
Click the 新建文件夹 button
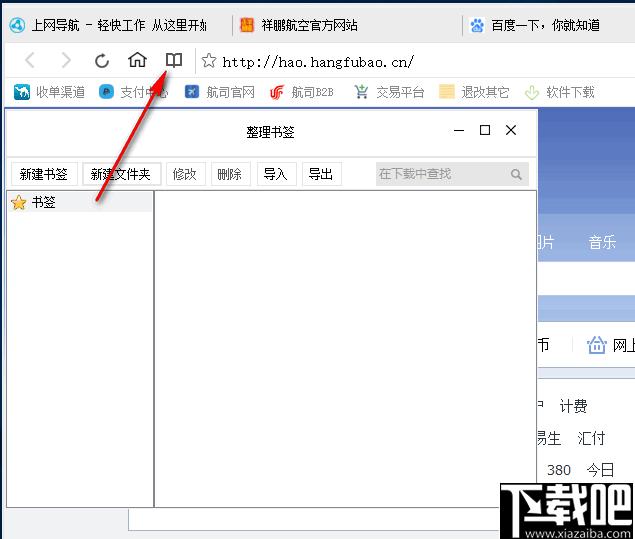click(x=121, y=174)
